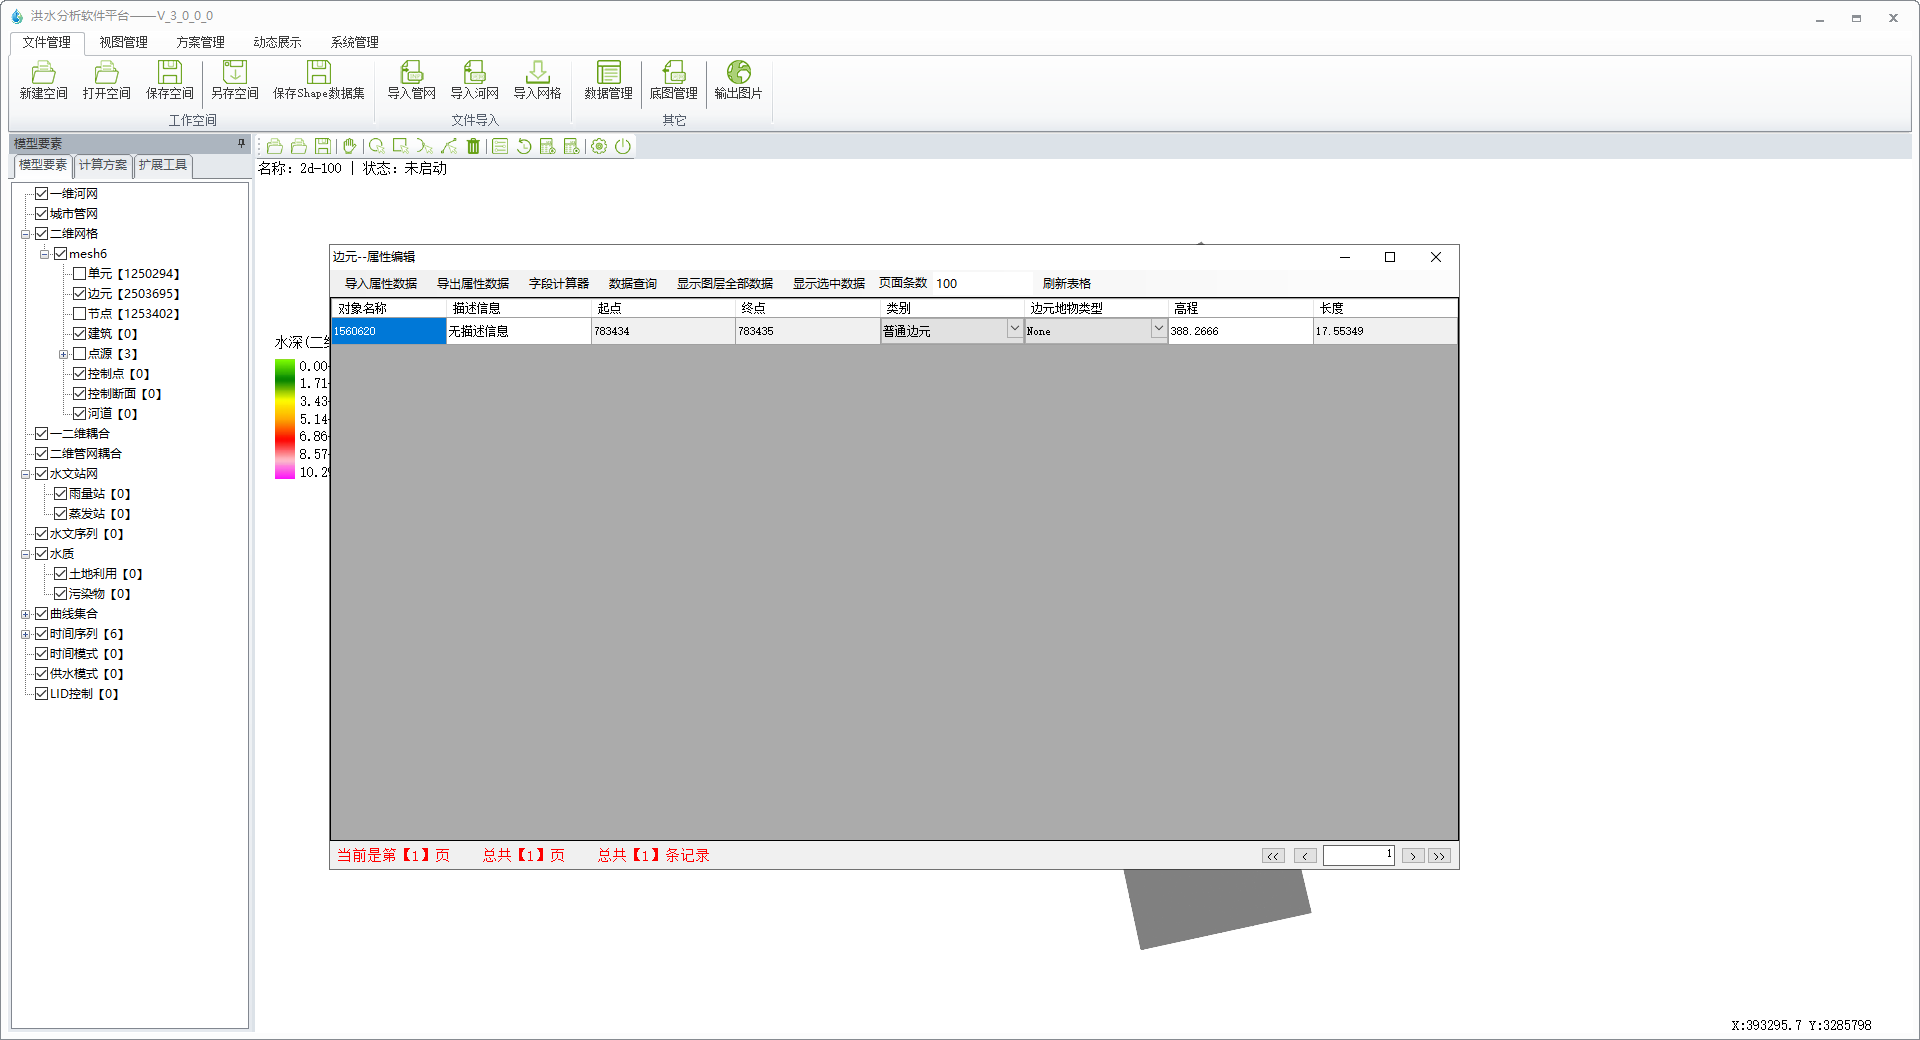Click 保存Shape数据集 ribbon icon
This screenshot has width=1920, height=1040.
point(318,80)
